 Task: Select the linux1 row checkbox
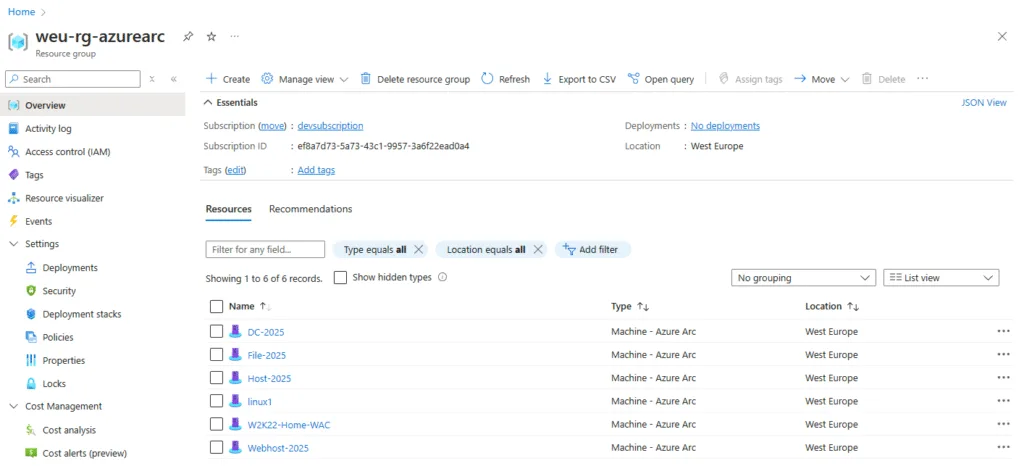point(216,401)
